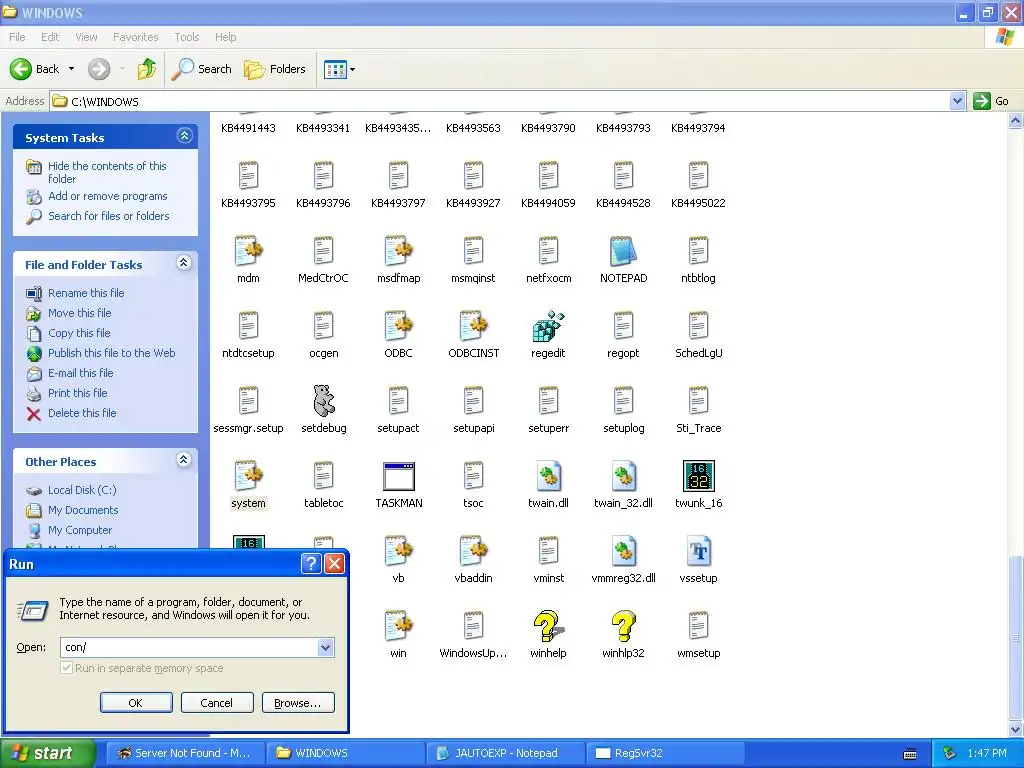Expand the Address bar dropdown
The height and width of the screenshot is (768, 1024).
957,101
